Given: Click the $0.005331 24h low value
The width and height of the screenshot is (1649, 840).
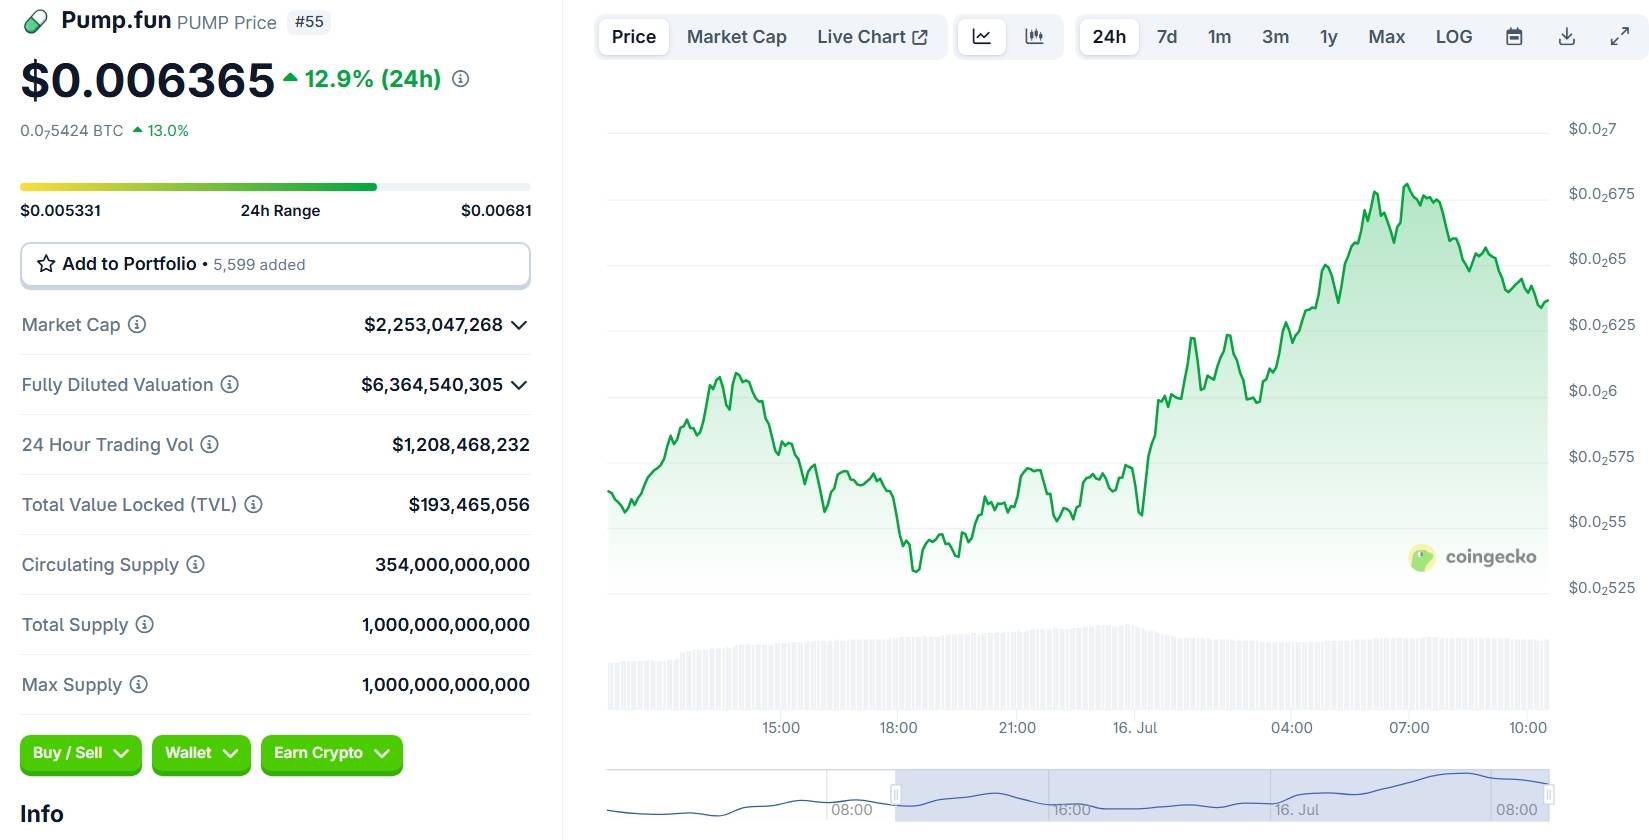Looking at the screenshot, I should (x=60, y=211).
